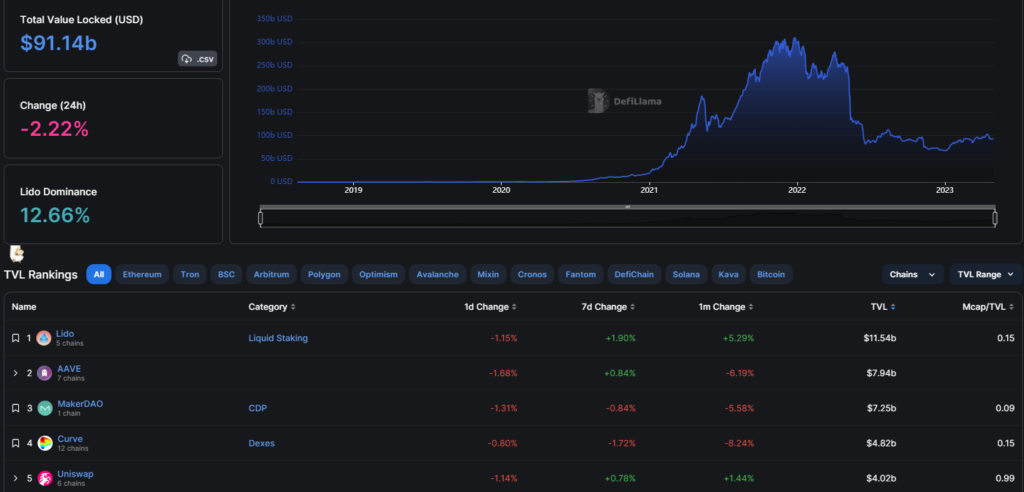Click the 2022 peak on TVL chart
The width and height of the screenshot is (1024, 492).
click(794, 39)
